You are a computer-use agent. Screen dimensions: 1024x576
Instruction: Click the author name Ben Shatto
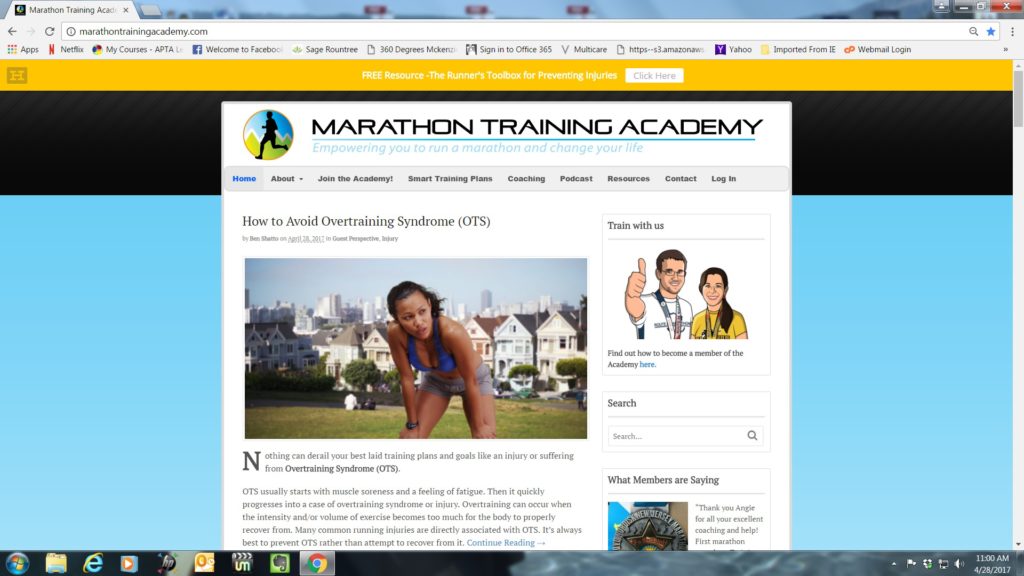[264, 238]
